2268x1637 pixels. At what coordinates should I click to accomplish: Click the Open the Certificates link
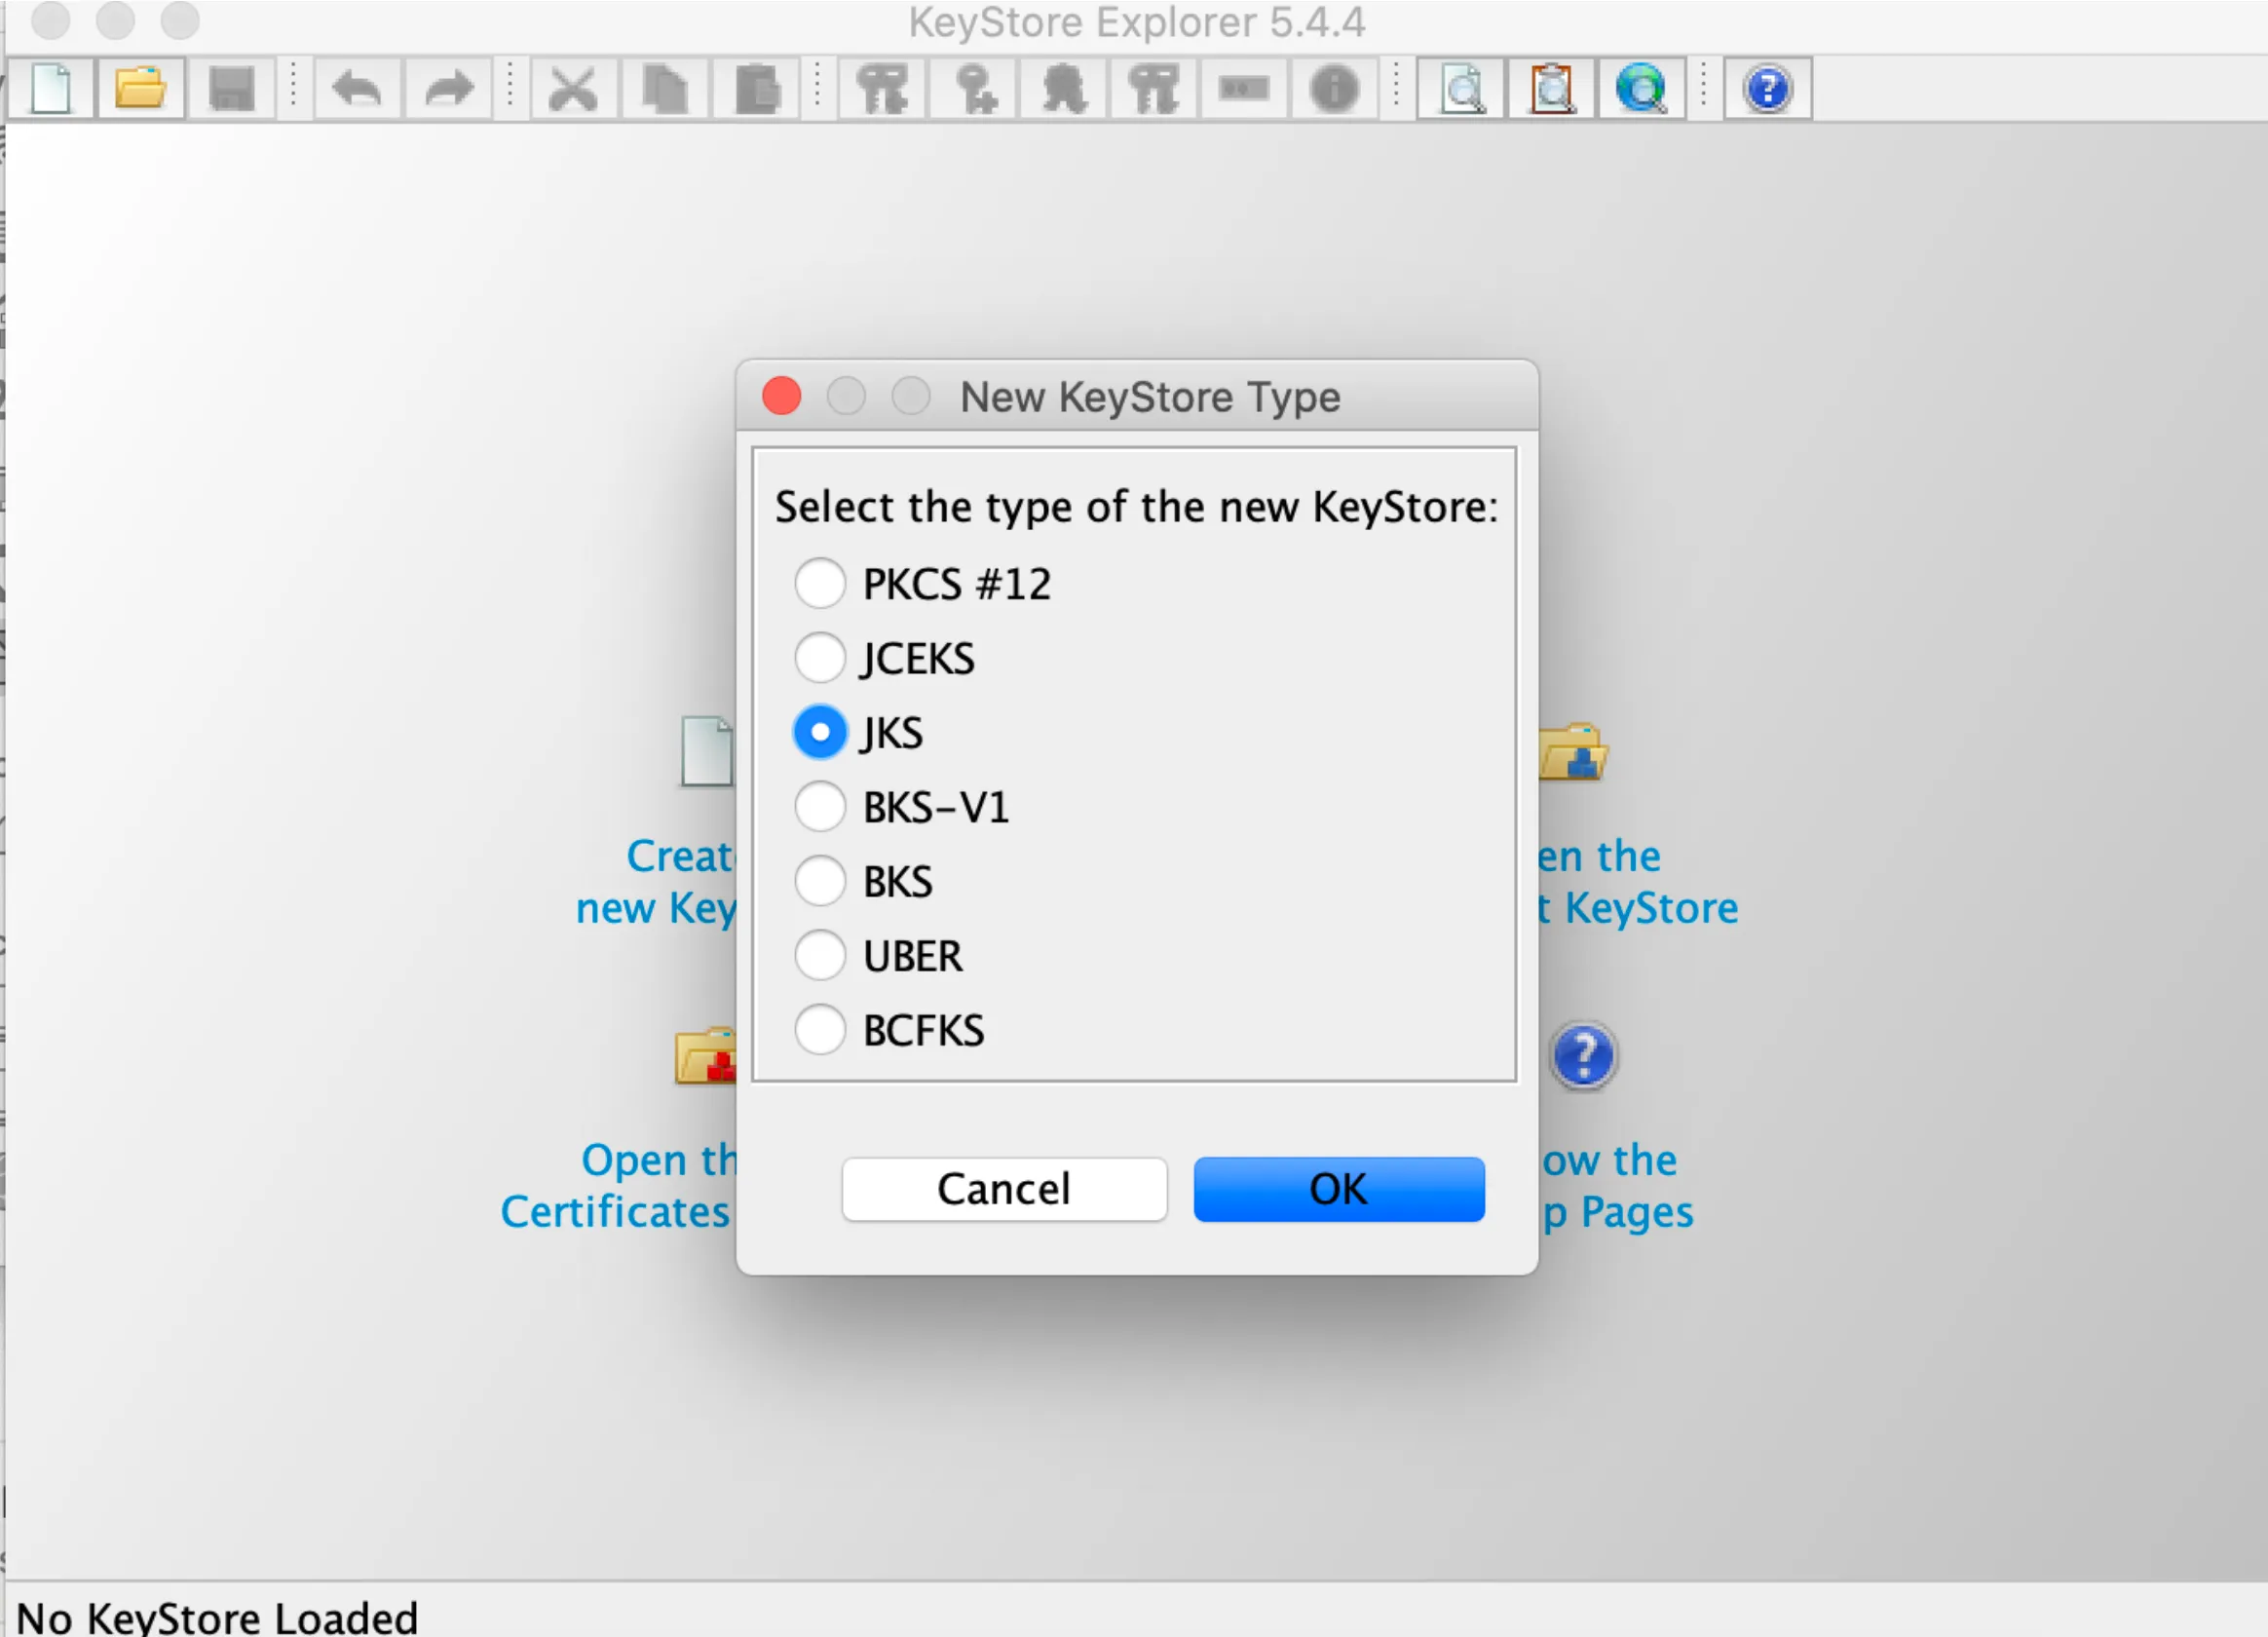pyautogui.click(x=618, y=1186)
